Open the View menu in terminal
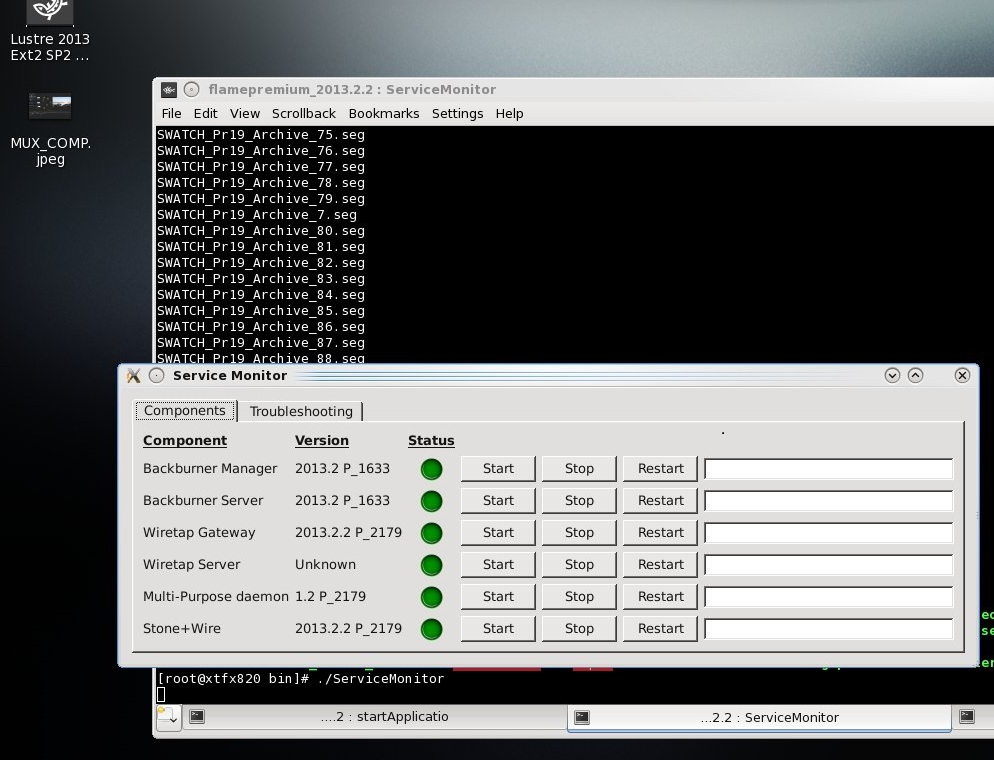This screenshot has width=994, height=760. [x=245, y=113]
